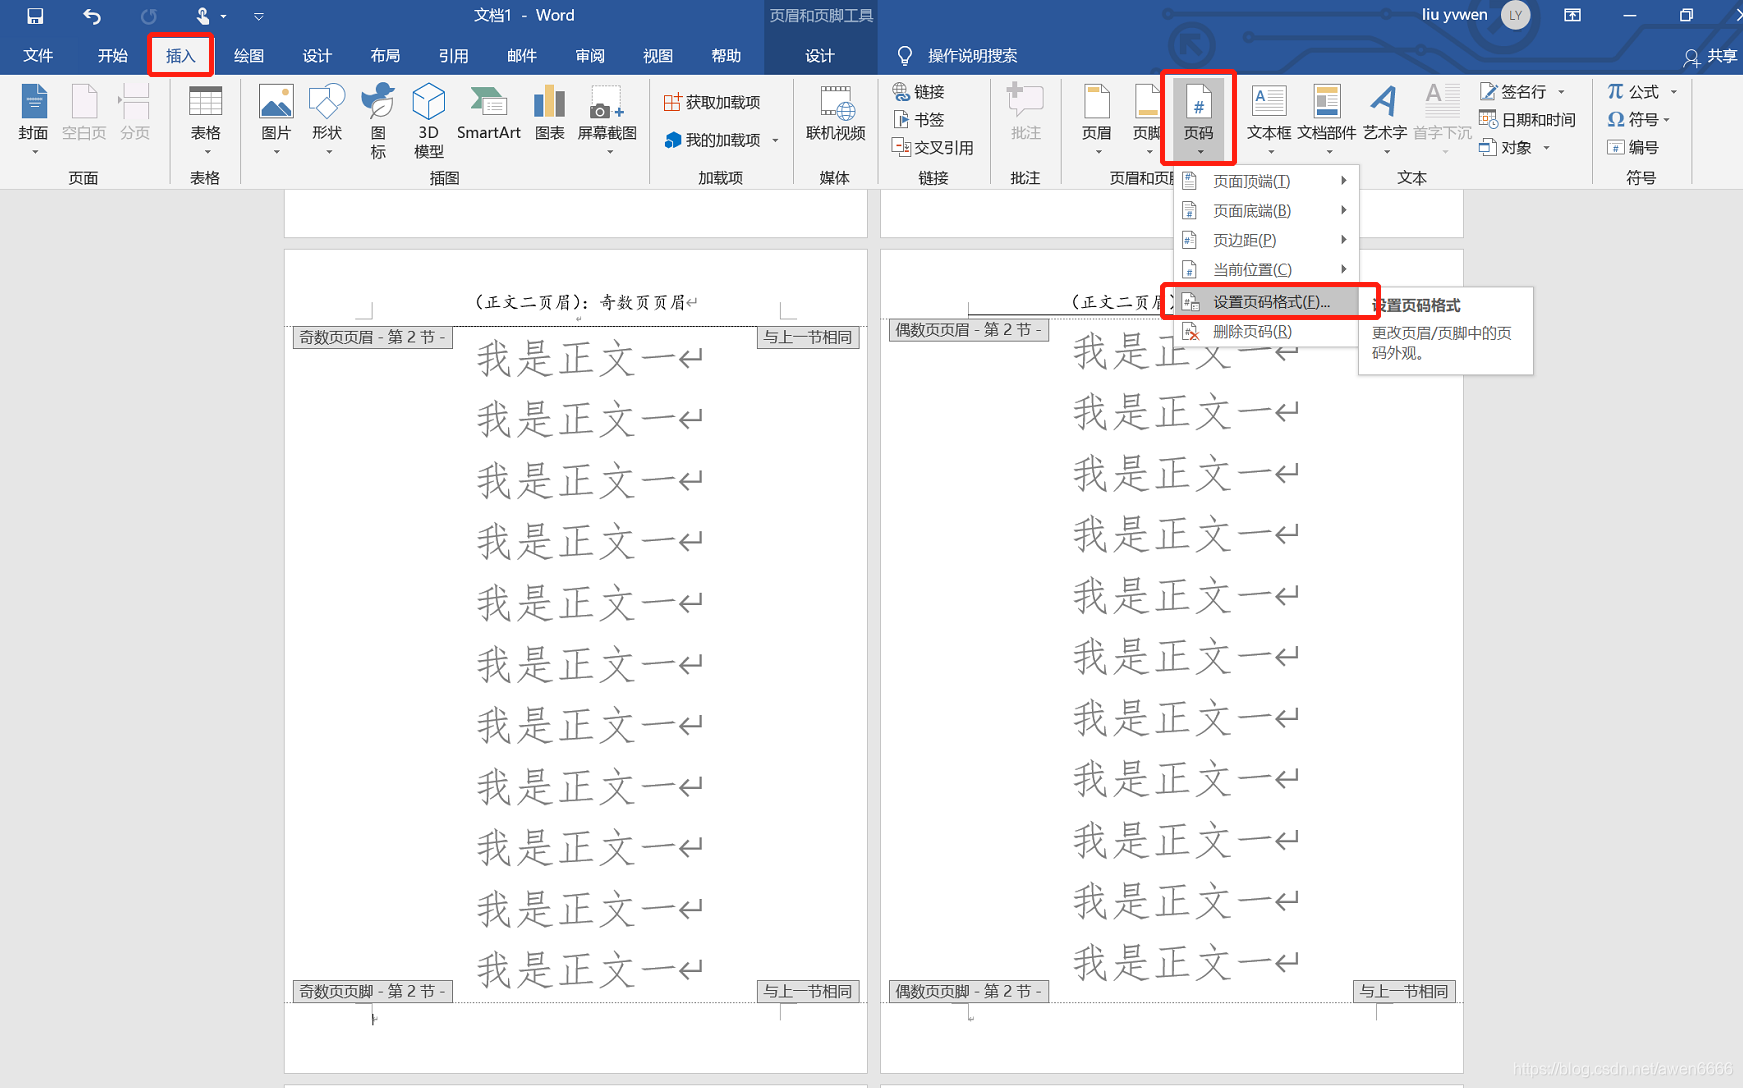Insert WordArt (艺术字)
Viewport: 1743px width, 1088px height.
pos(1385,119)
